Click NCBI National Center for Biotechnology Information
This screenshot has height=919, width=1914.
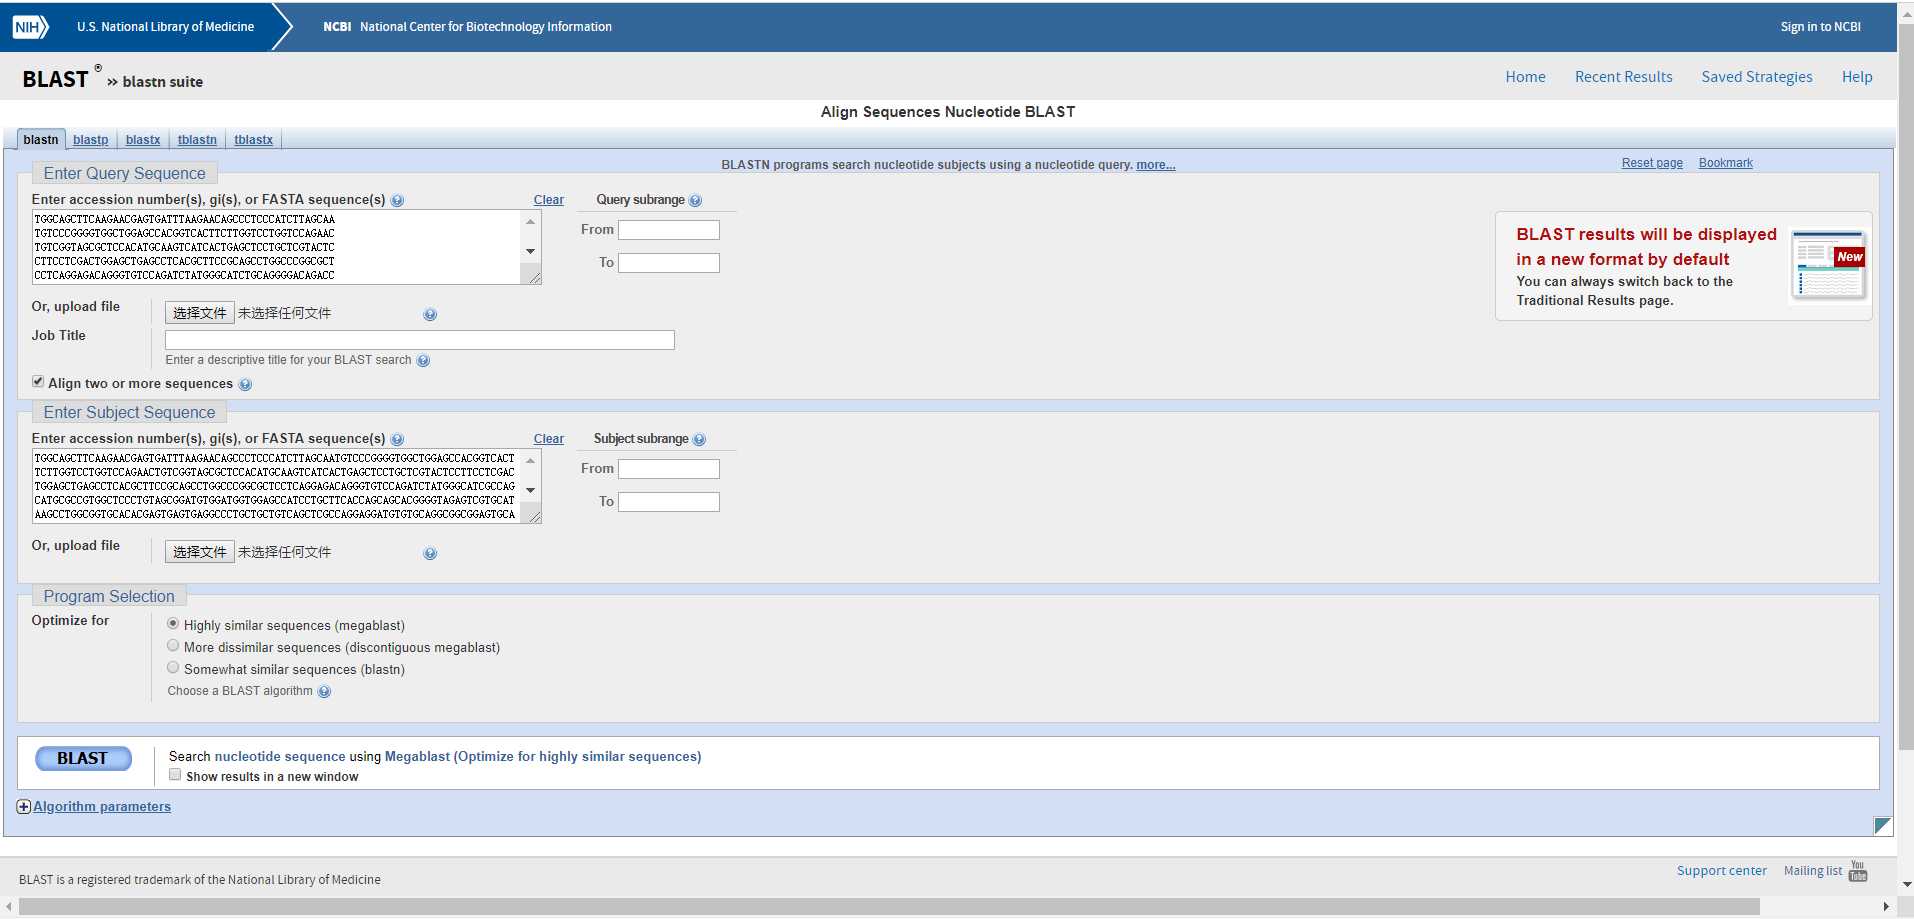467,27
